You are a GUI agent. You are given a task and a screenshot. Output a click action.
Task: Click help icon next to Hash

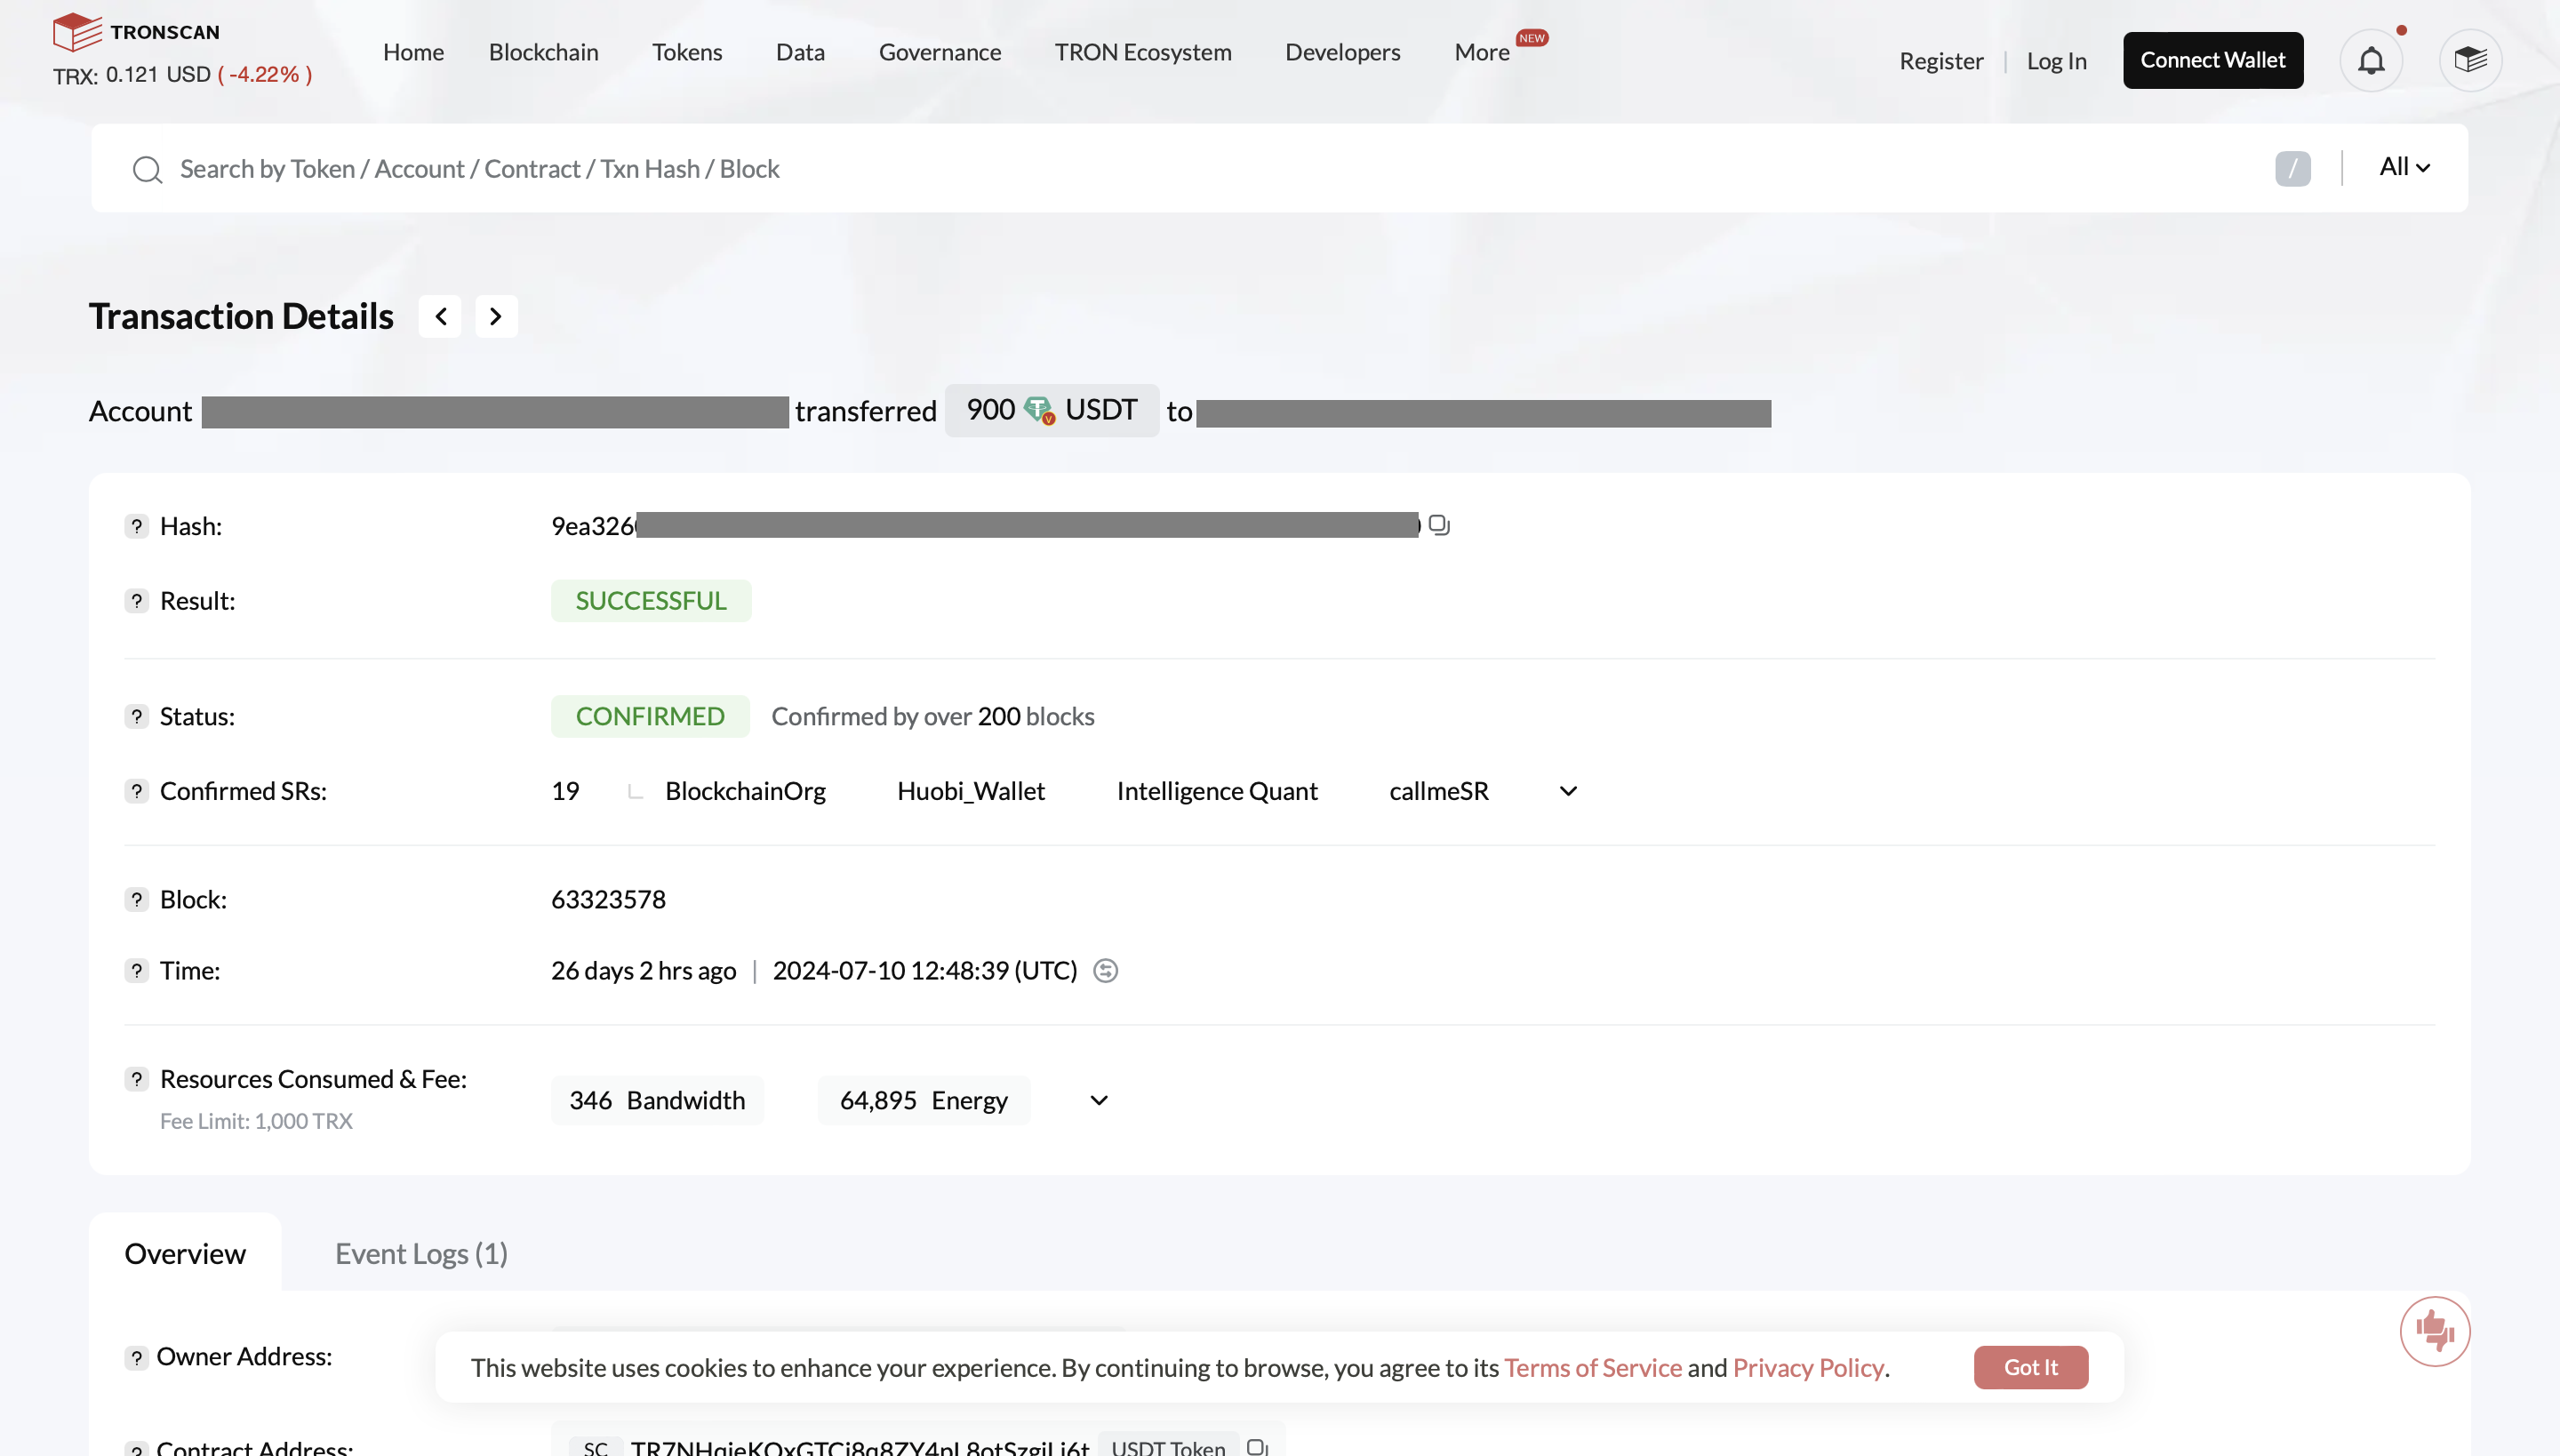pyautogui.click(x=136, y=526)
